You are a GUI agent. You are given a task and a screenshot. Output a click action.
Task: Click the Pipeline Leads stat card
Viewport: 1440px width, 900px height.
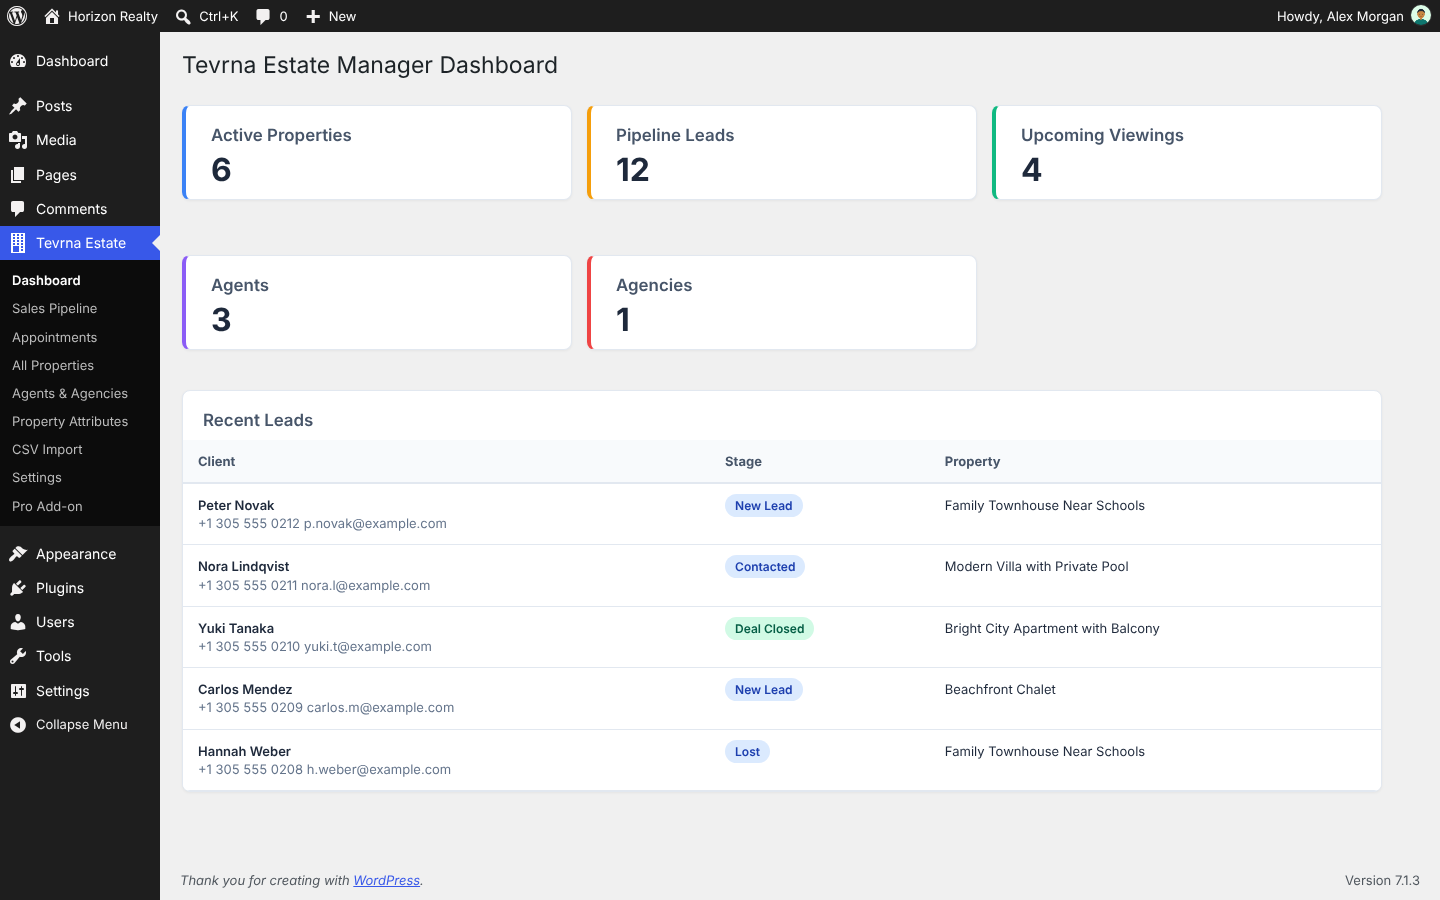pyautogui.click(x=782, y=153)
